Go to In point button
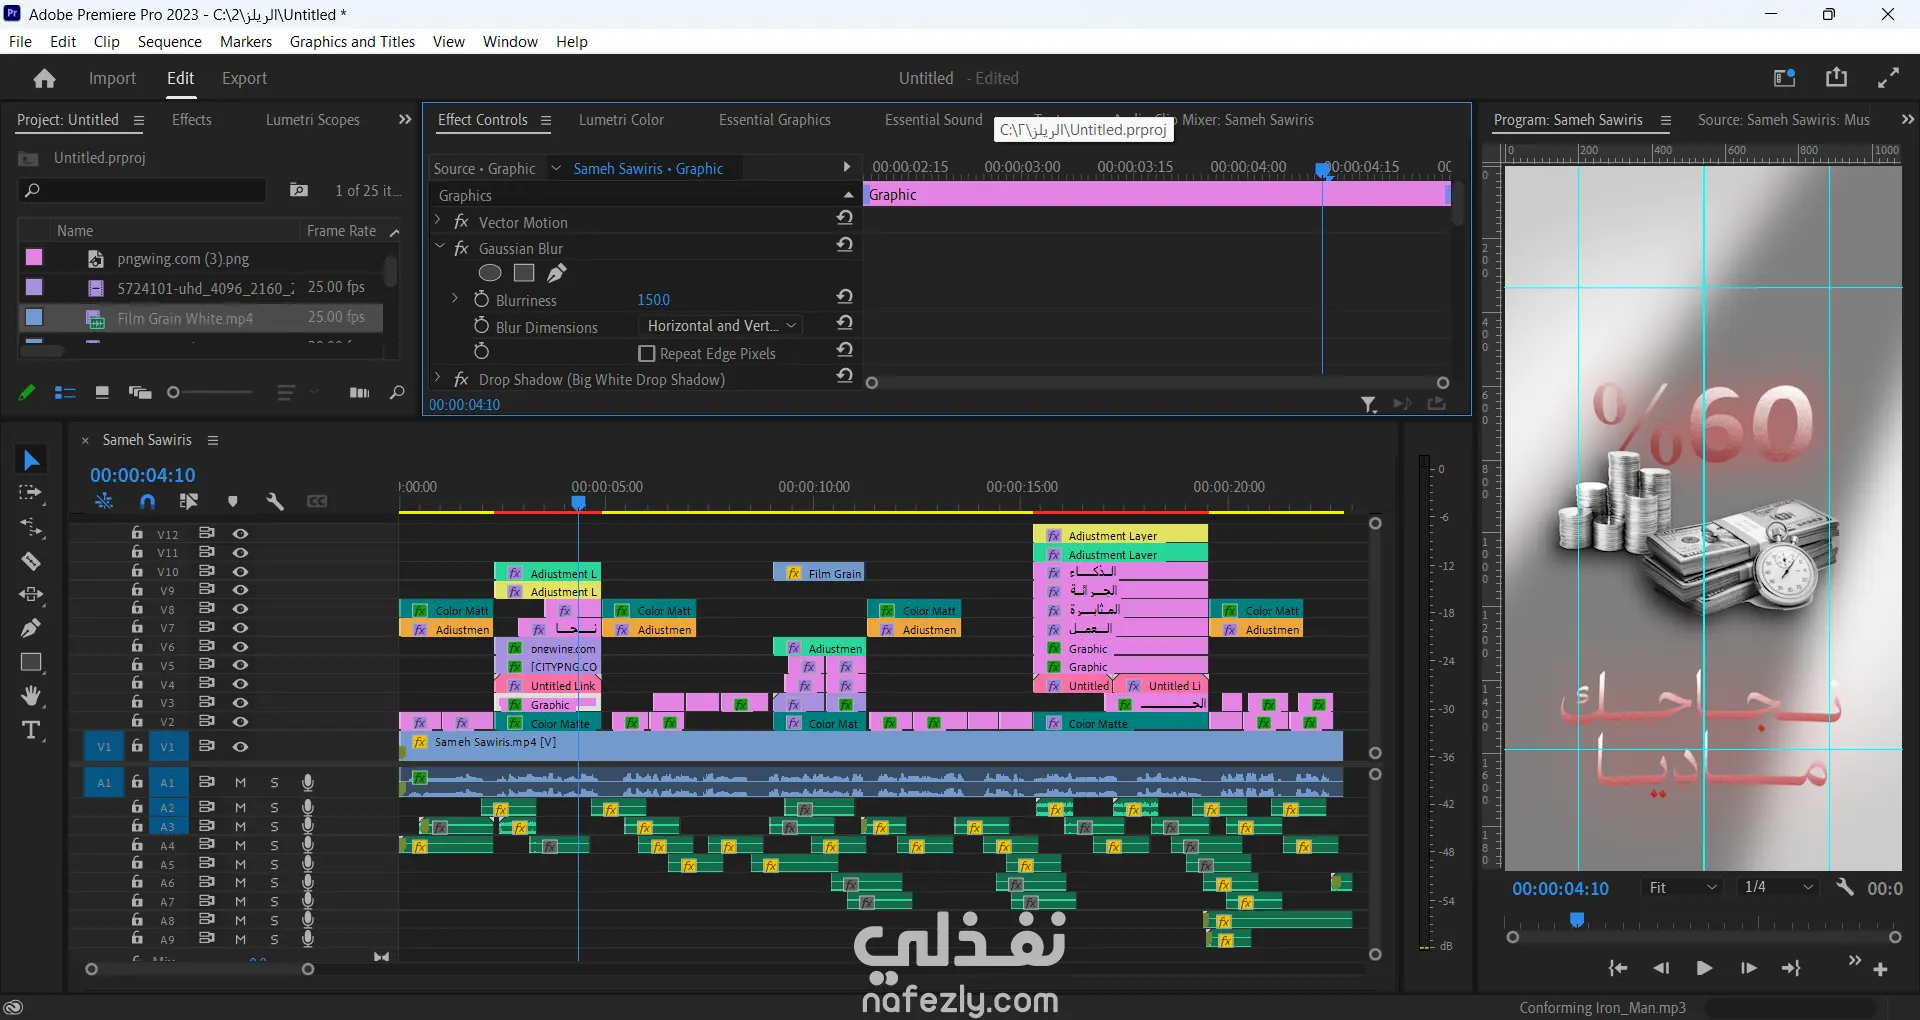The height and width of the screenshot is (1020, 1920). pos(1617,968)
